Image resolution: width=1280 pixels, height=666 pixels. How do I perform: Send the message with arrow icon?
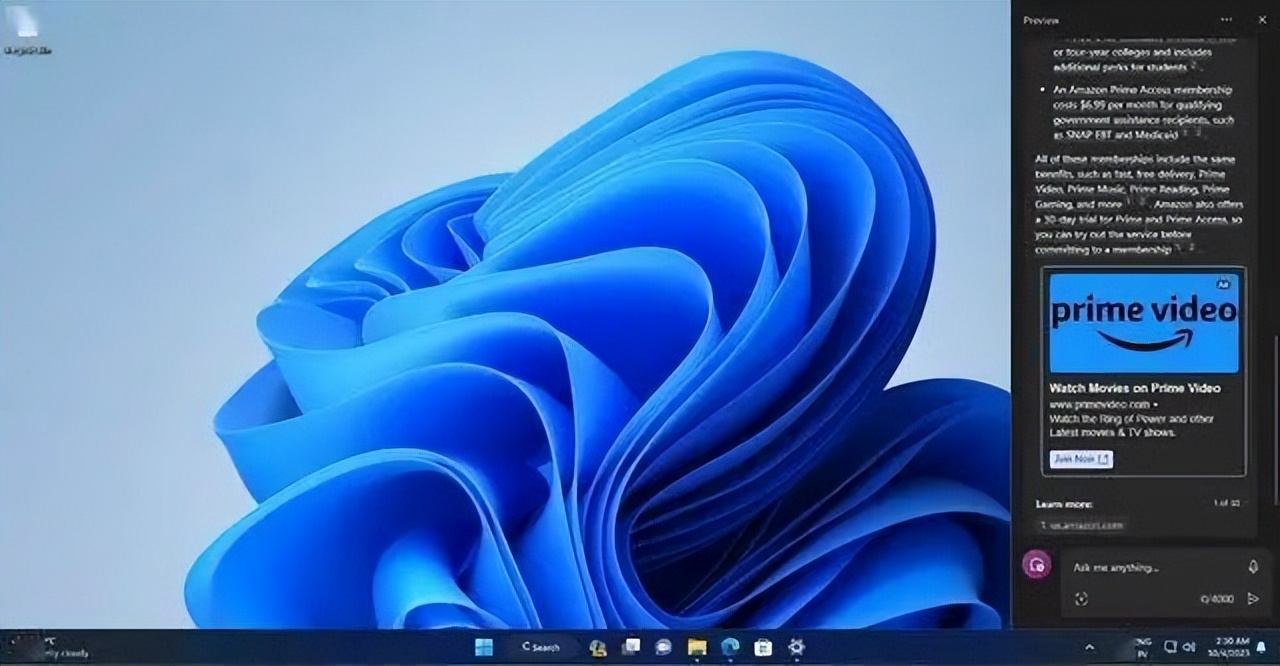[x=1253, y=599]
